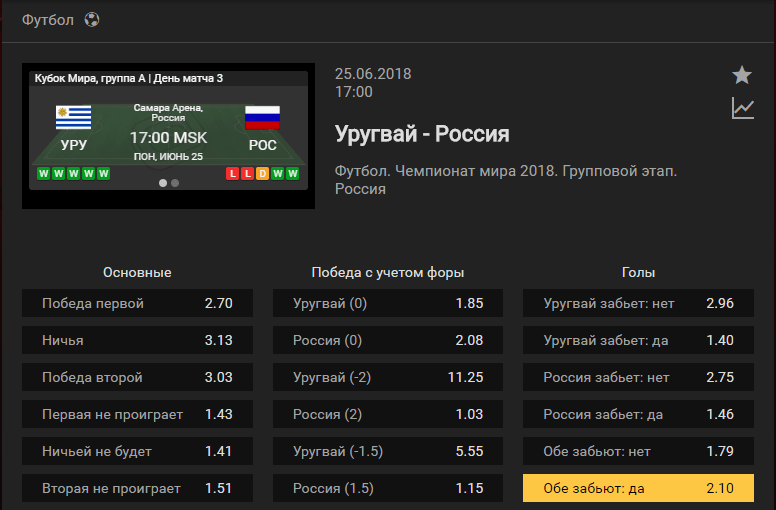Viewport: 776px width, 510px height.
Task: Pick Уругвай забьет: нет at 2.96
Action: [638, 303]
